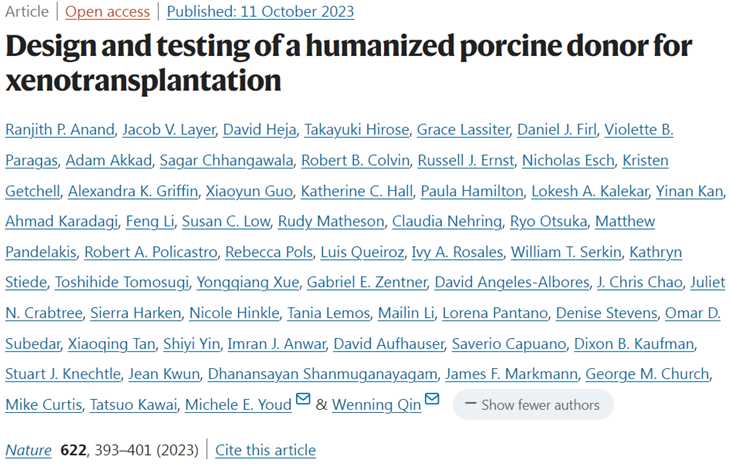
Task: Open author profile for Tatsuo Kawai
Action: click(x=133, y=405)
